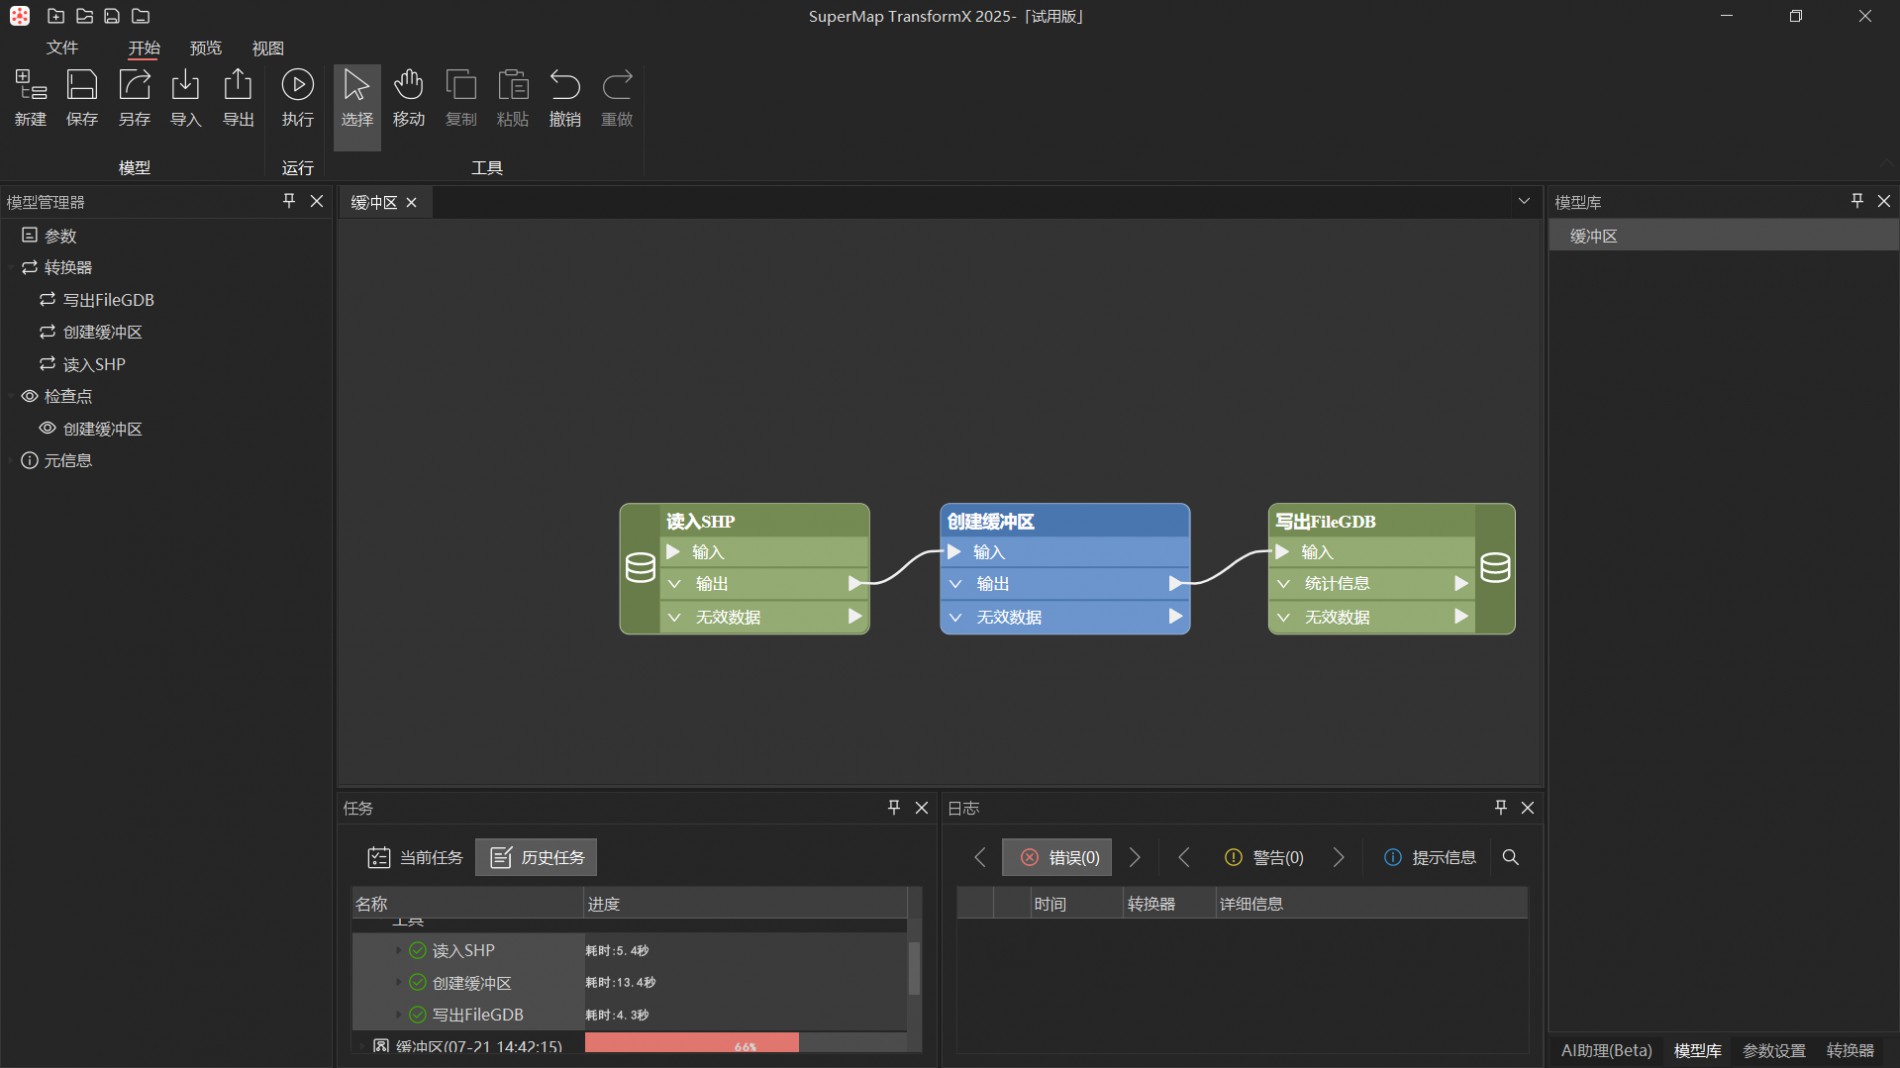Switch to 历史任务 view
The height and width of the screenshot is (1068, 1900).
[536, 857]
